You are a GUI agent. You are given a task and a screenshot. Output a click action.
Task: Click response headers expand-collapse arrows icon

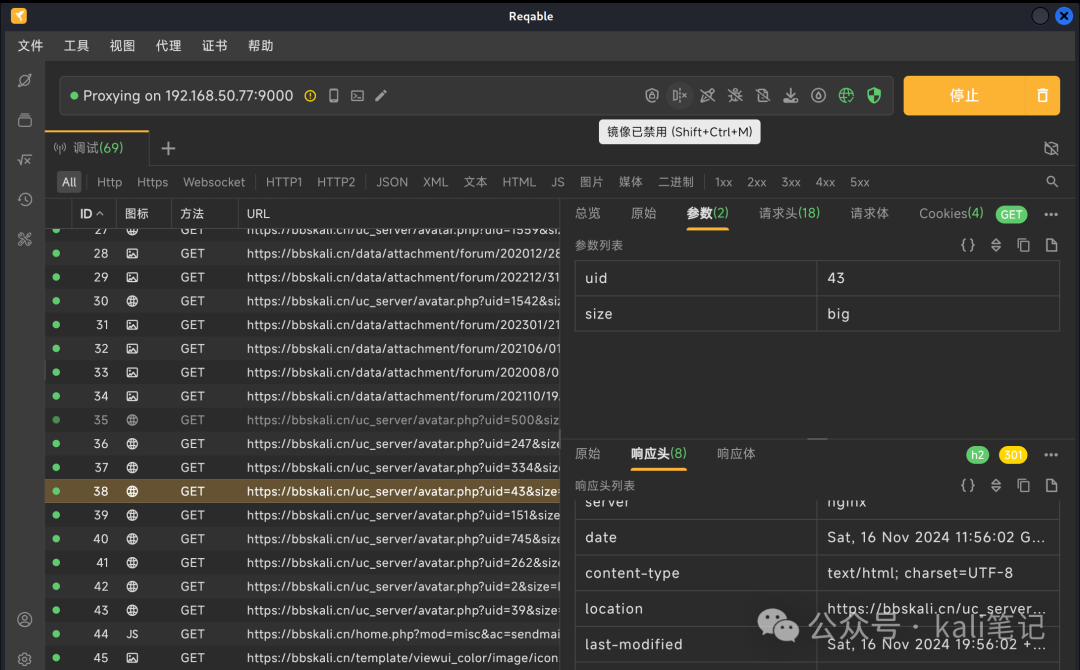click(x=996, y=485)
